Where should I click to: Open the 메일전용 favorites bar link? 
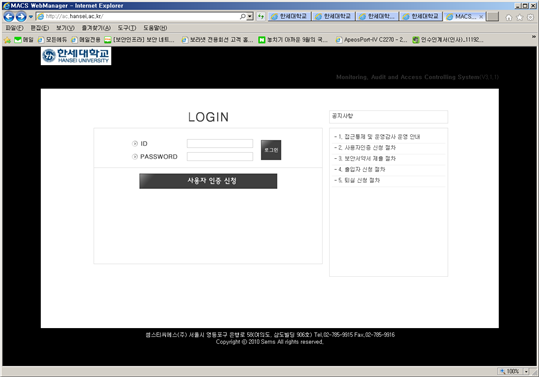point(86,40)
